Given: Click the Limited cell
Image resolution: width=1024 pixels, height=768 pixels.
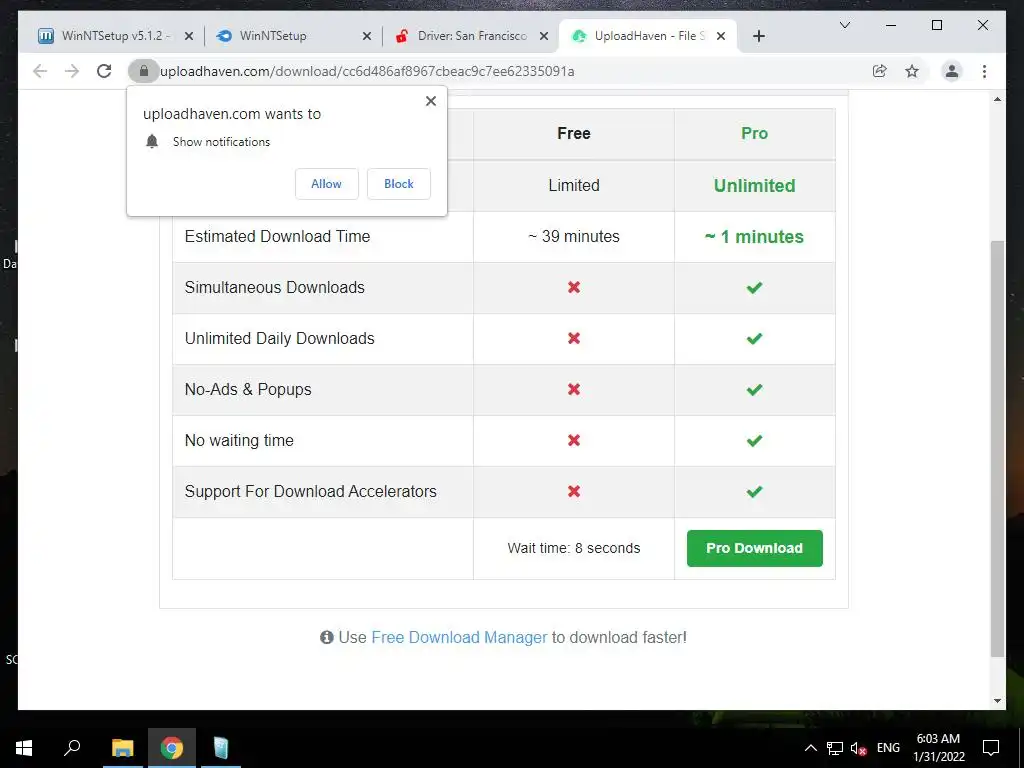Looking at the screenshot, I should (x=574, y=185).
